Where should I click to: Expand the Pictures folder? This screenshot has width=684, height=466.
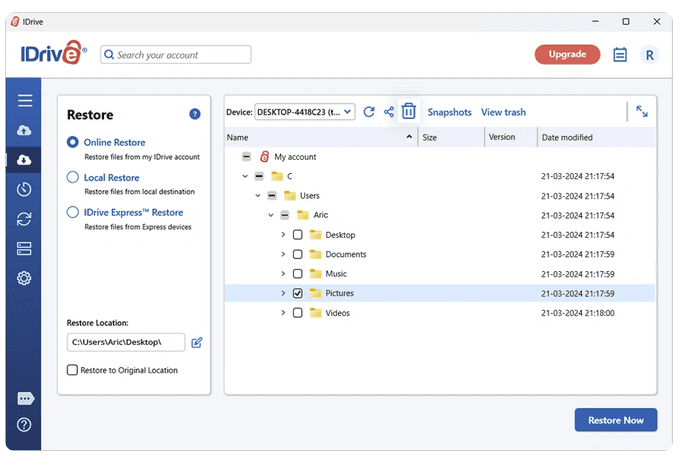click(283, 293)
